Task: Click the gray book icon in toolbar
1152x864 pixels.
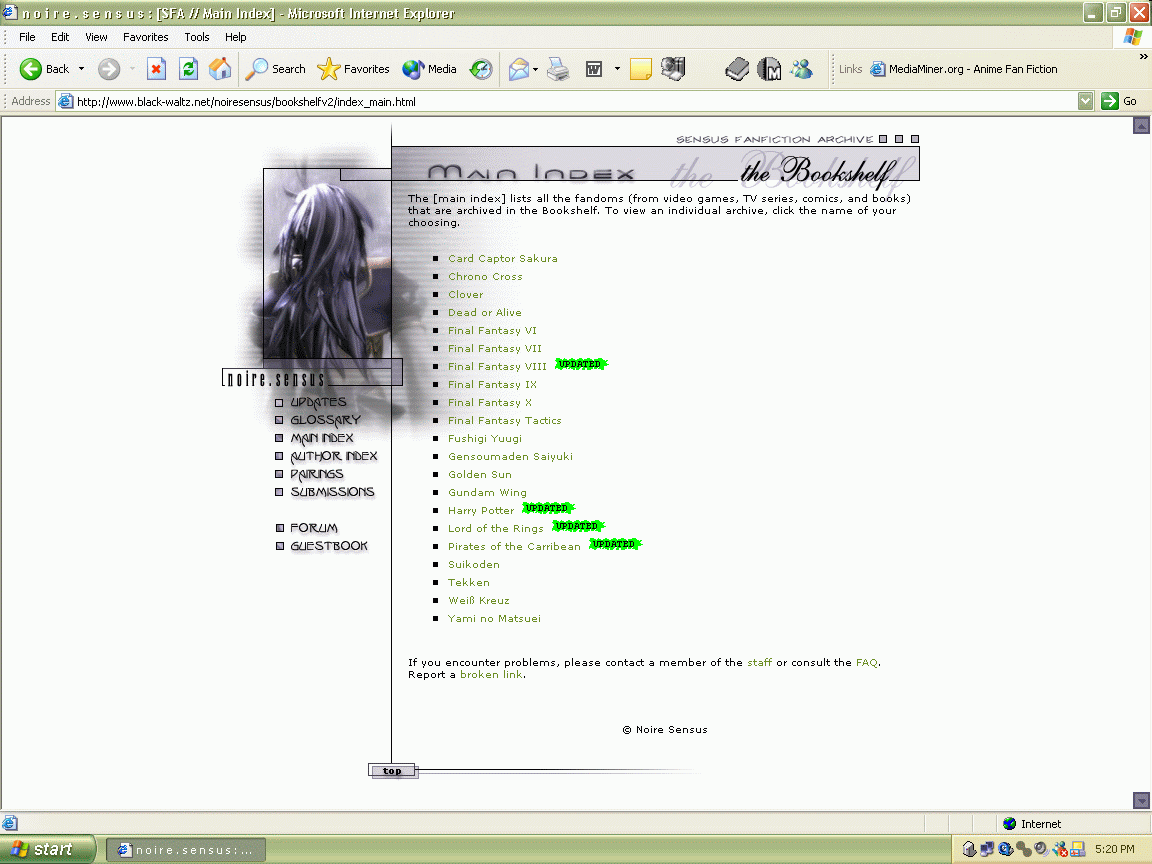Action: point(737,69)
